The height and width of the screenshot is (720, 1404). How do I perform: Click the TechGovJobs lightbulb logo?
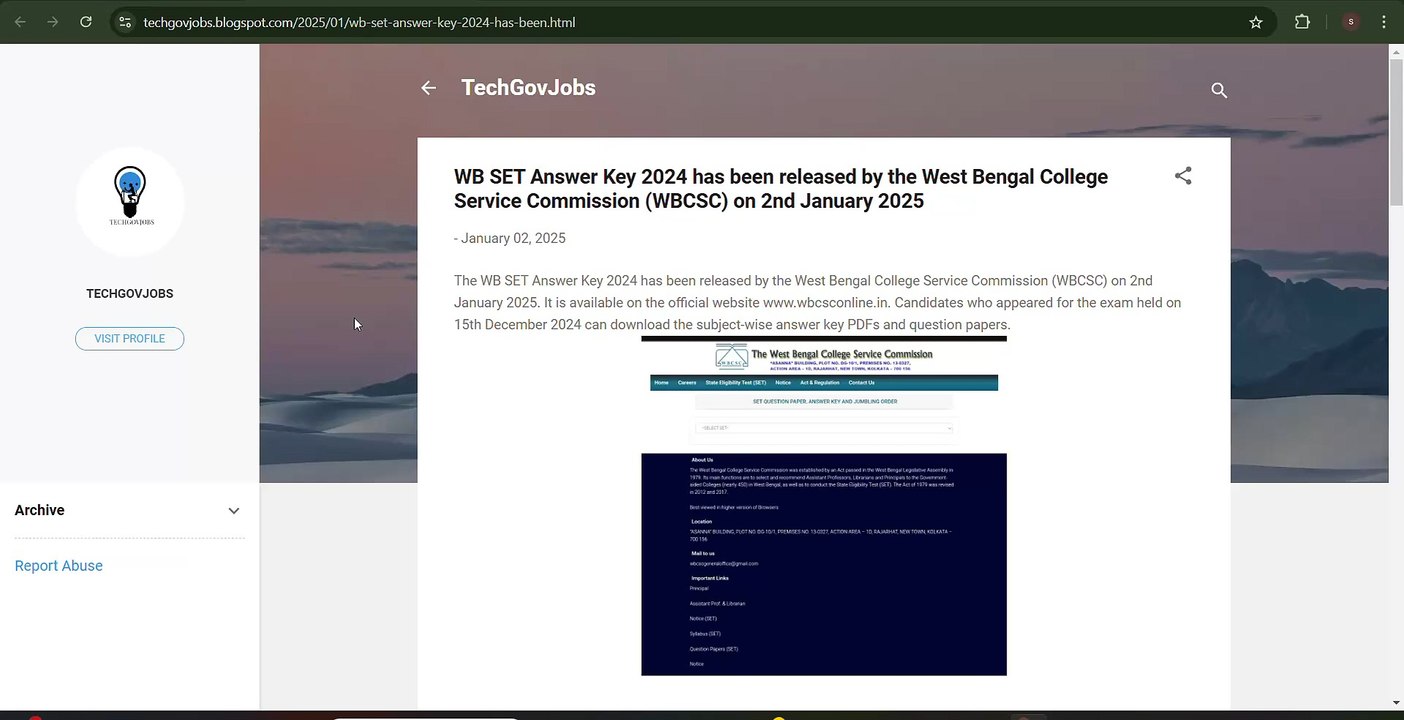click(x=130, y=202)
